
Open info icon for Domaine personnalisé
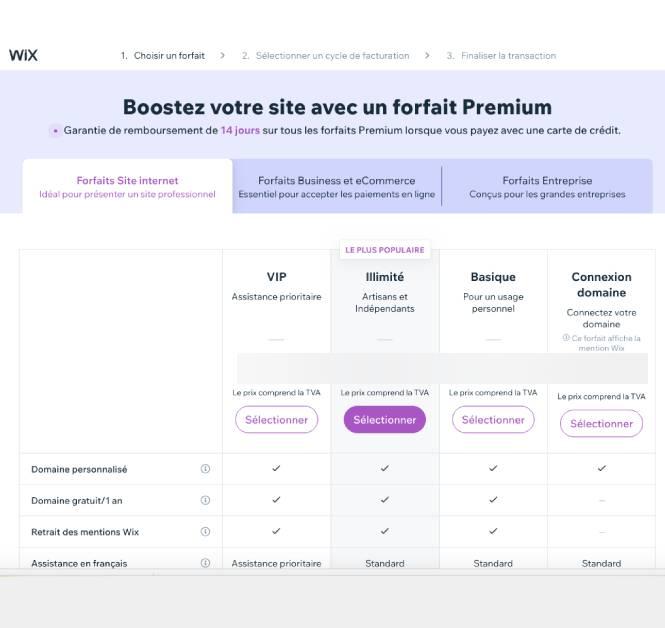[205, 468]
